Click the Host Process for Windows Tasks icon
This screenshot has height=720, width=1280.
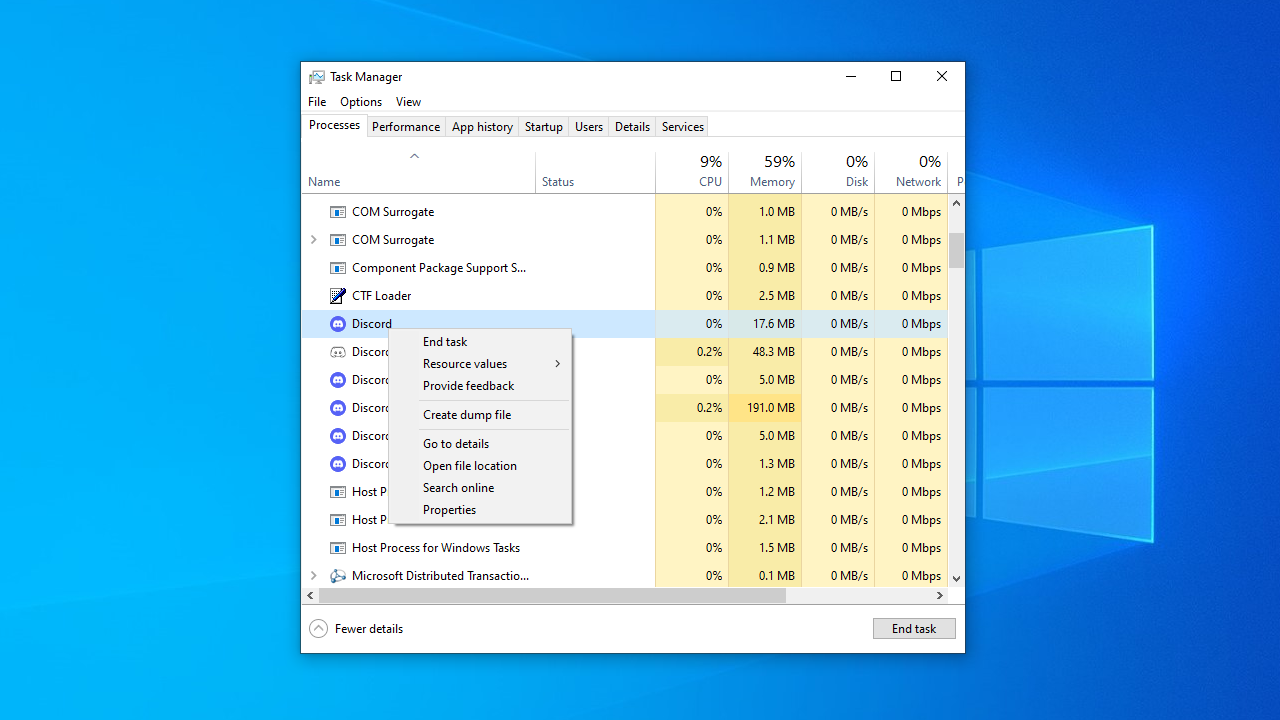(338, 548)
